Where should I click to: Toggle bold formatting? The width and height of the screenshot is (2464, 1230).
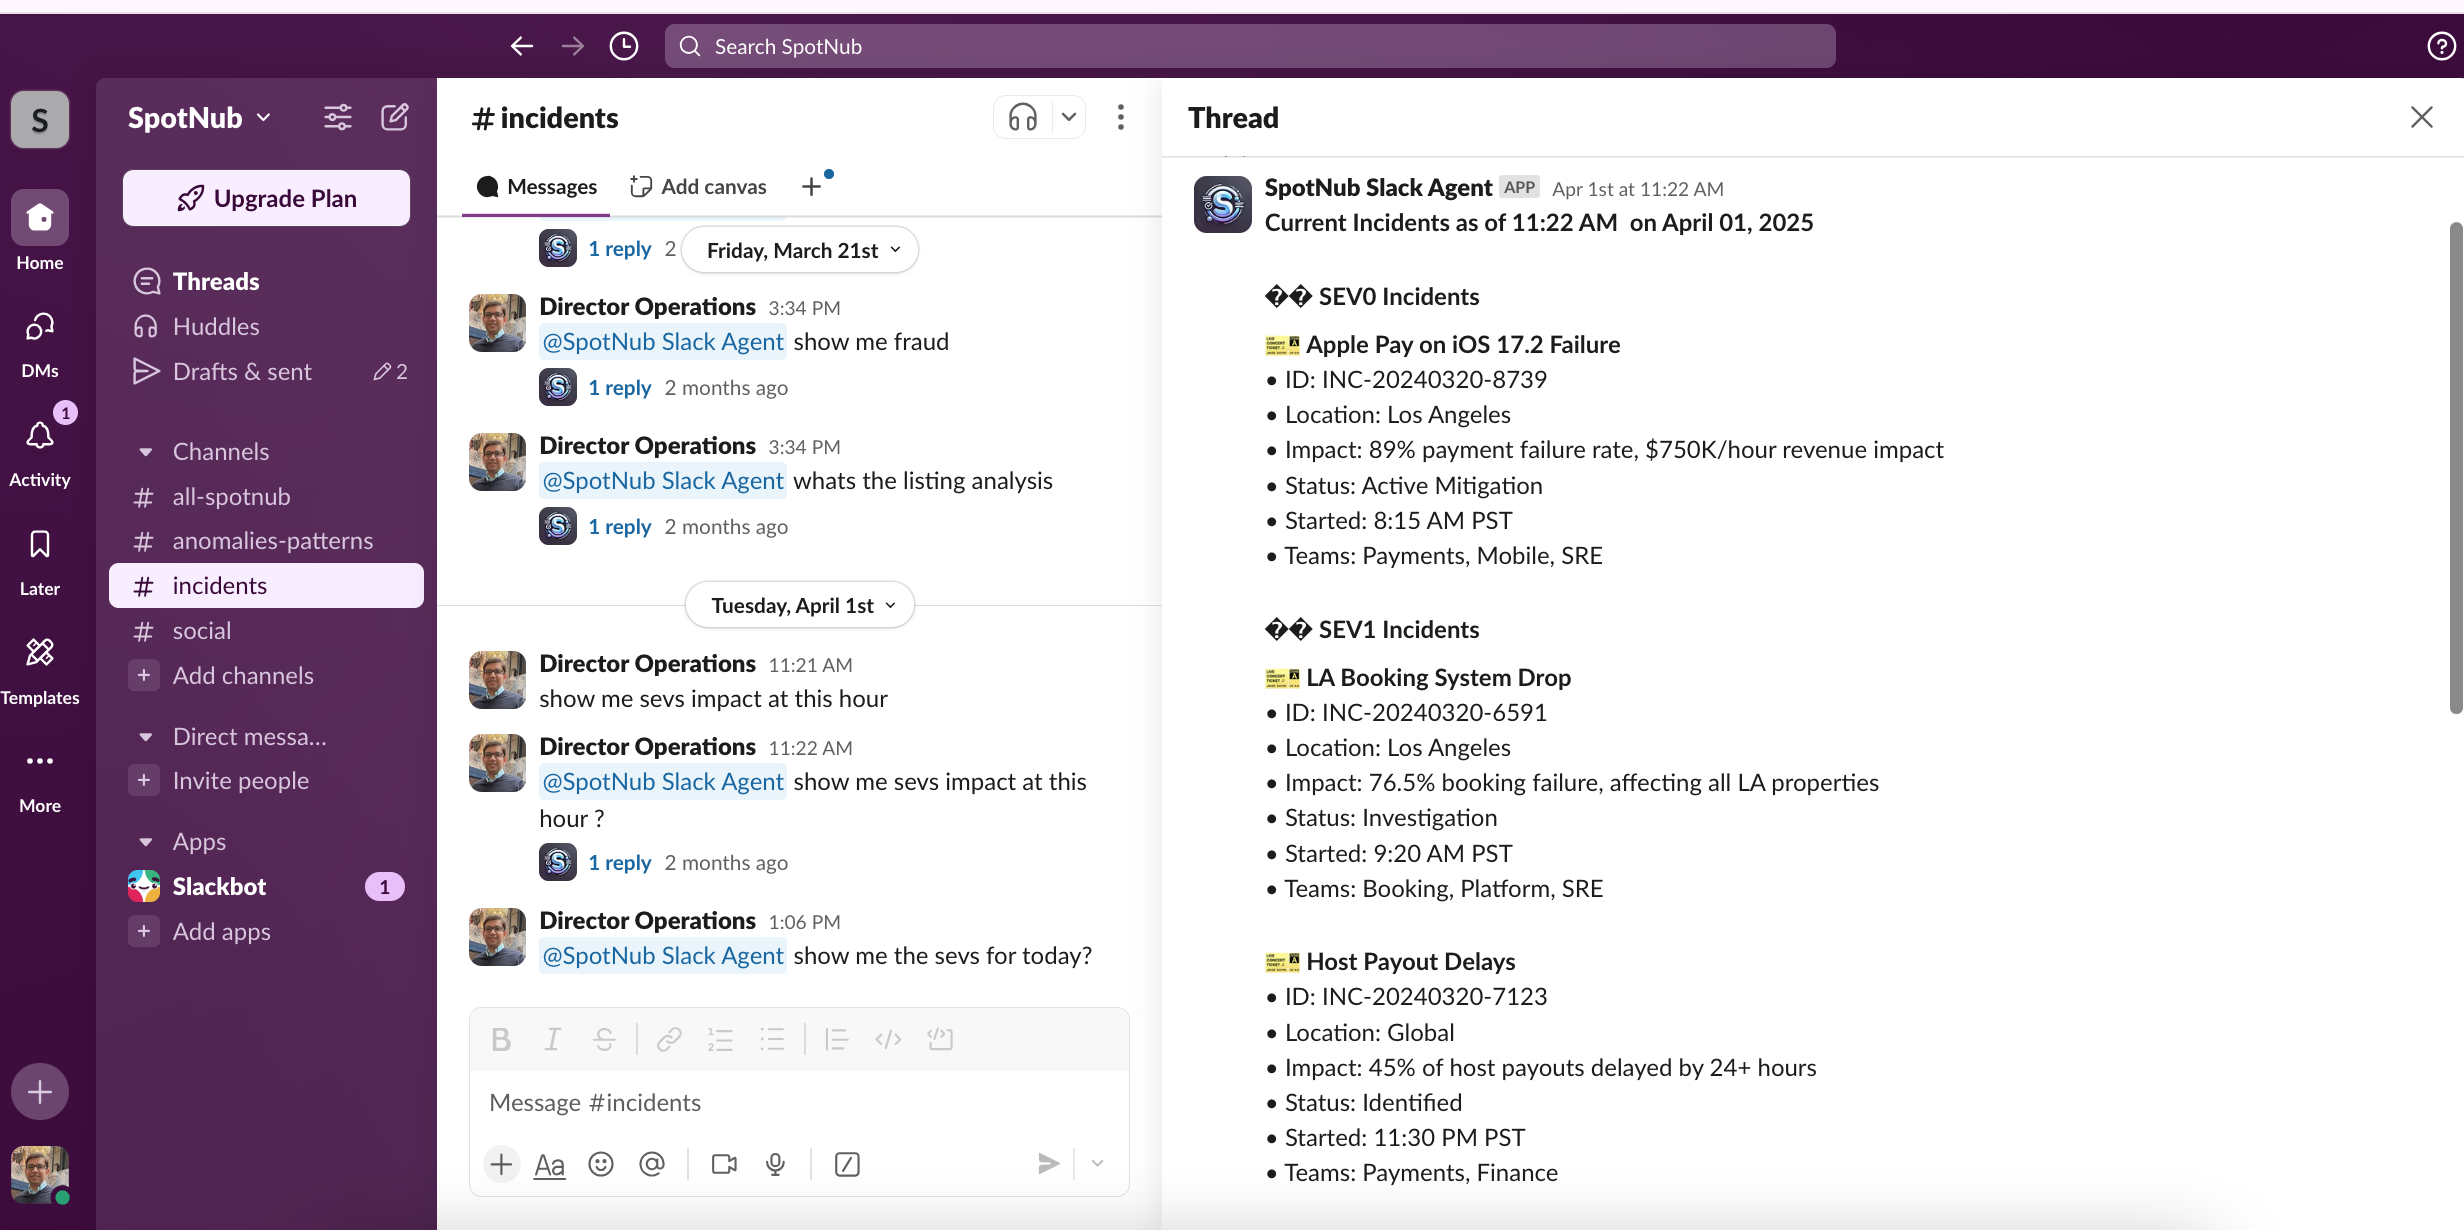tap(501, 1040)
